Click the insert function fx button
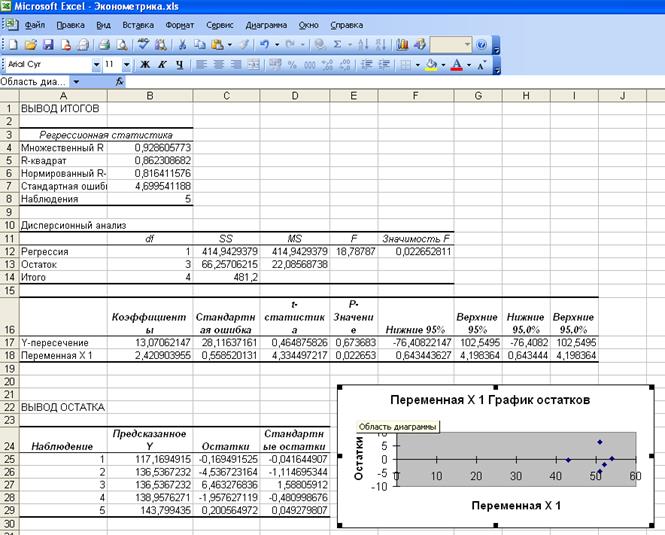665x535 pixels. tap(120, 82)
